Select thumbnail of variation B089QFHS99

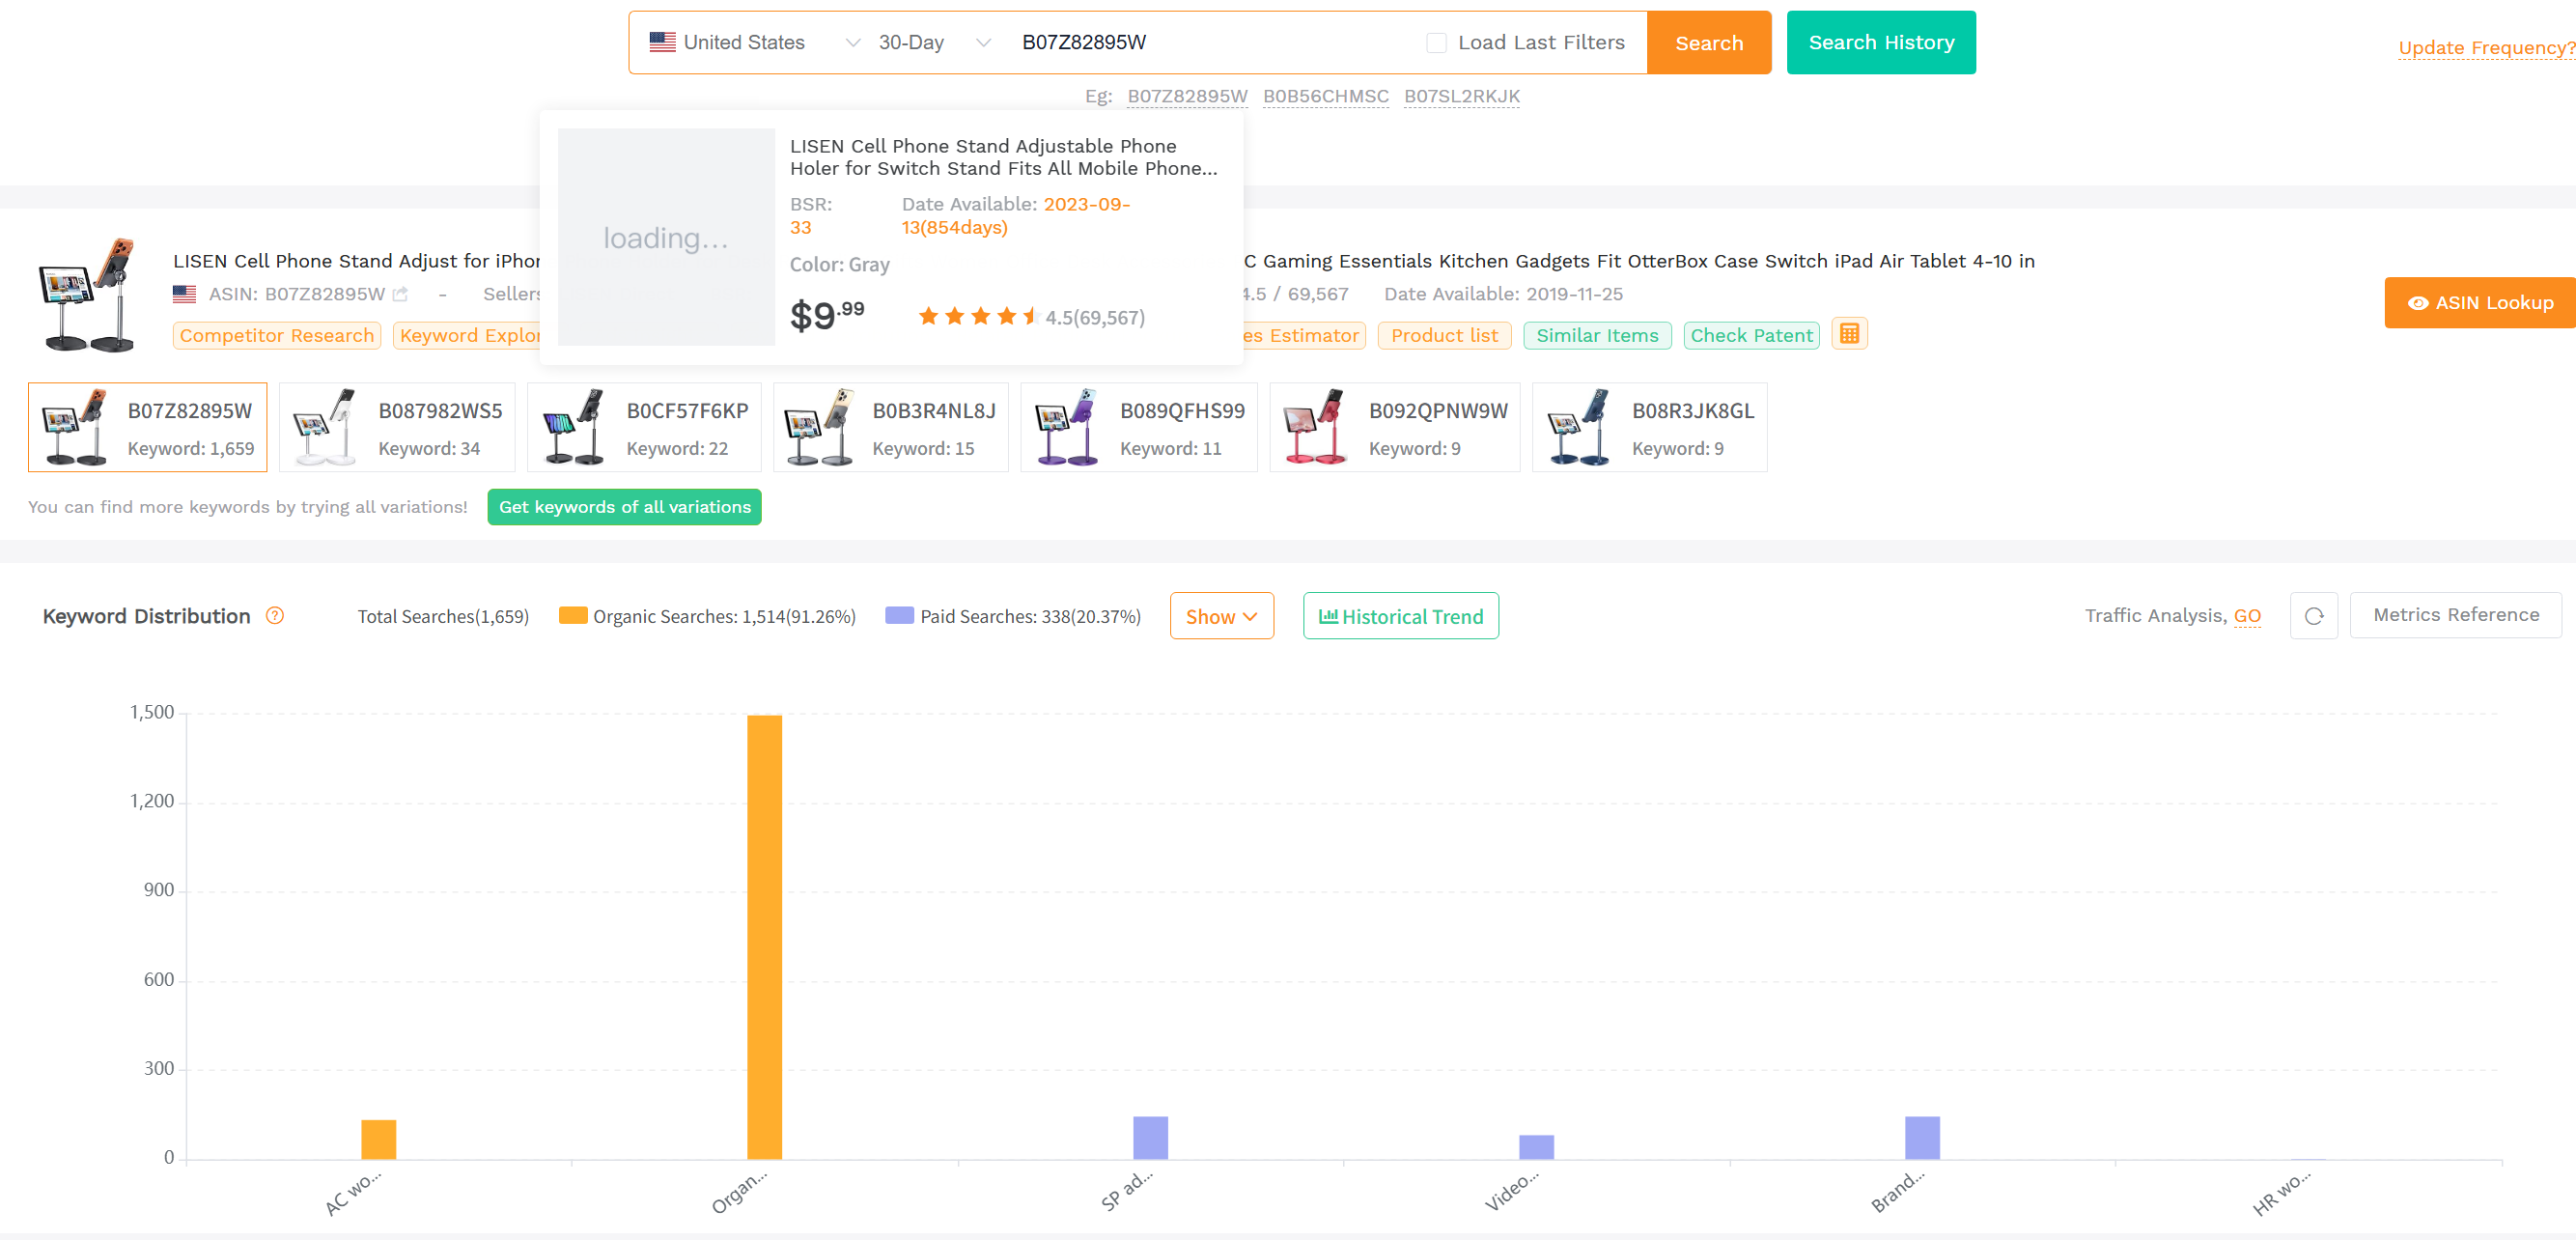pyautogui.click(x=1062, y=427)
